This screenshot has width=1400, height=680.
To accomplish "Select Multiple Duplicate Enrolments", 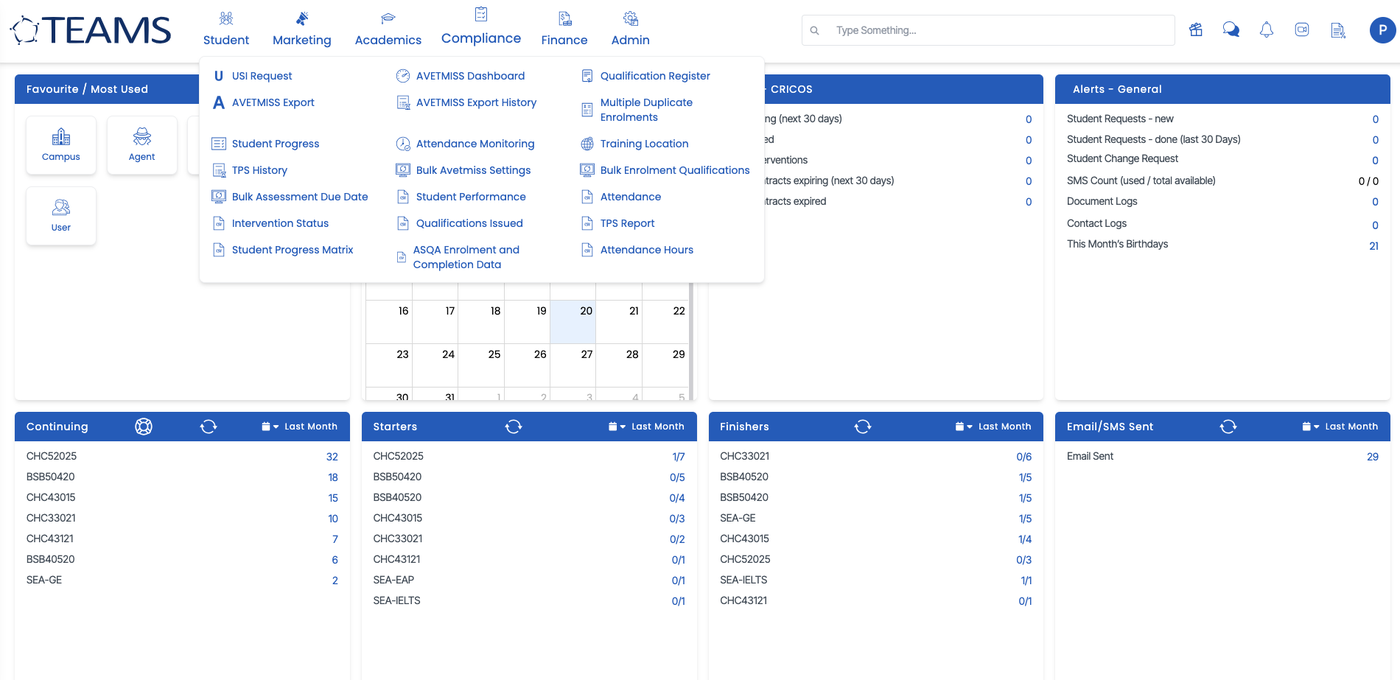I will (x=646, y=110).
